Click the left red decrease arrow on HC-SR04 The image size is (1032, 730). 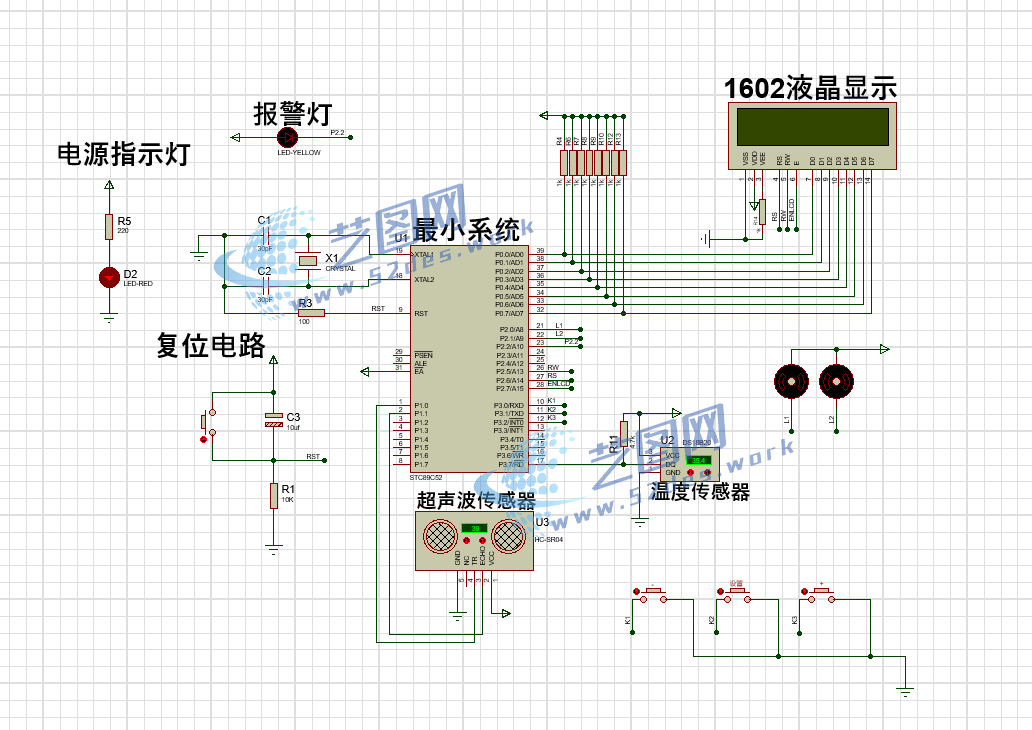coord(466,540)
